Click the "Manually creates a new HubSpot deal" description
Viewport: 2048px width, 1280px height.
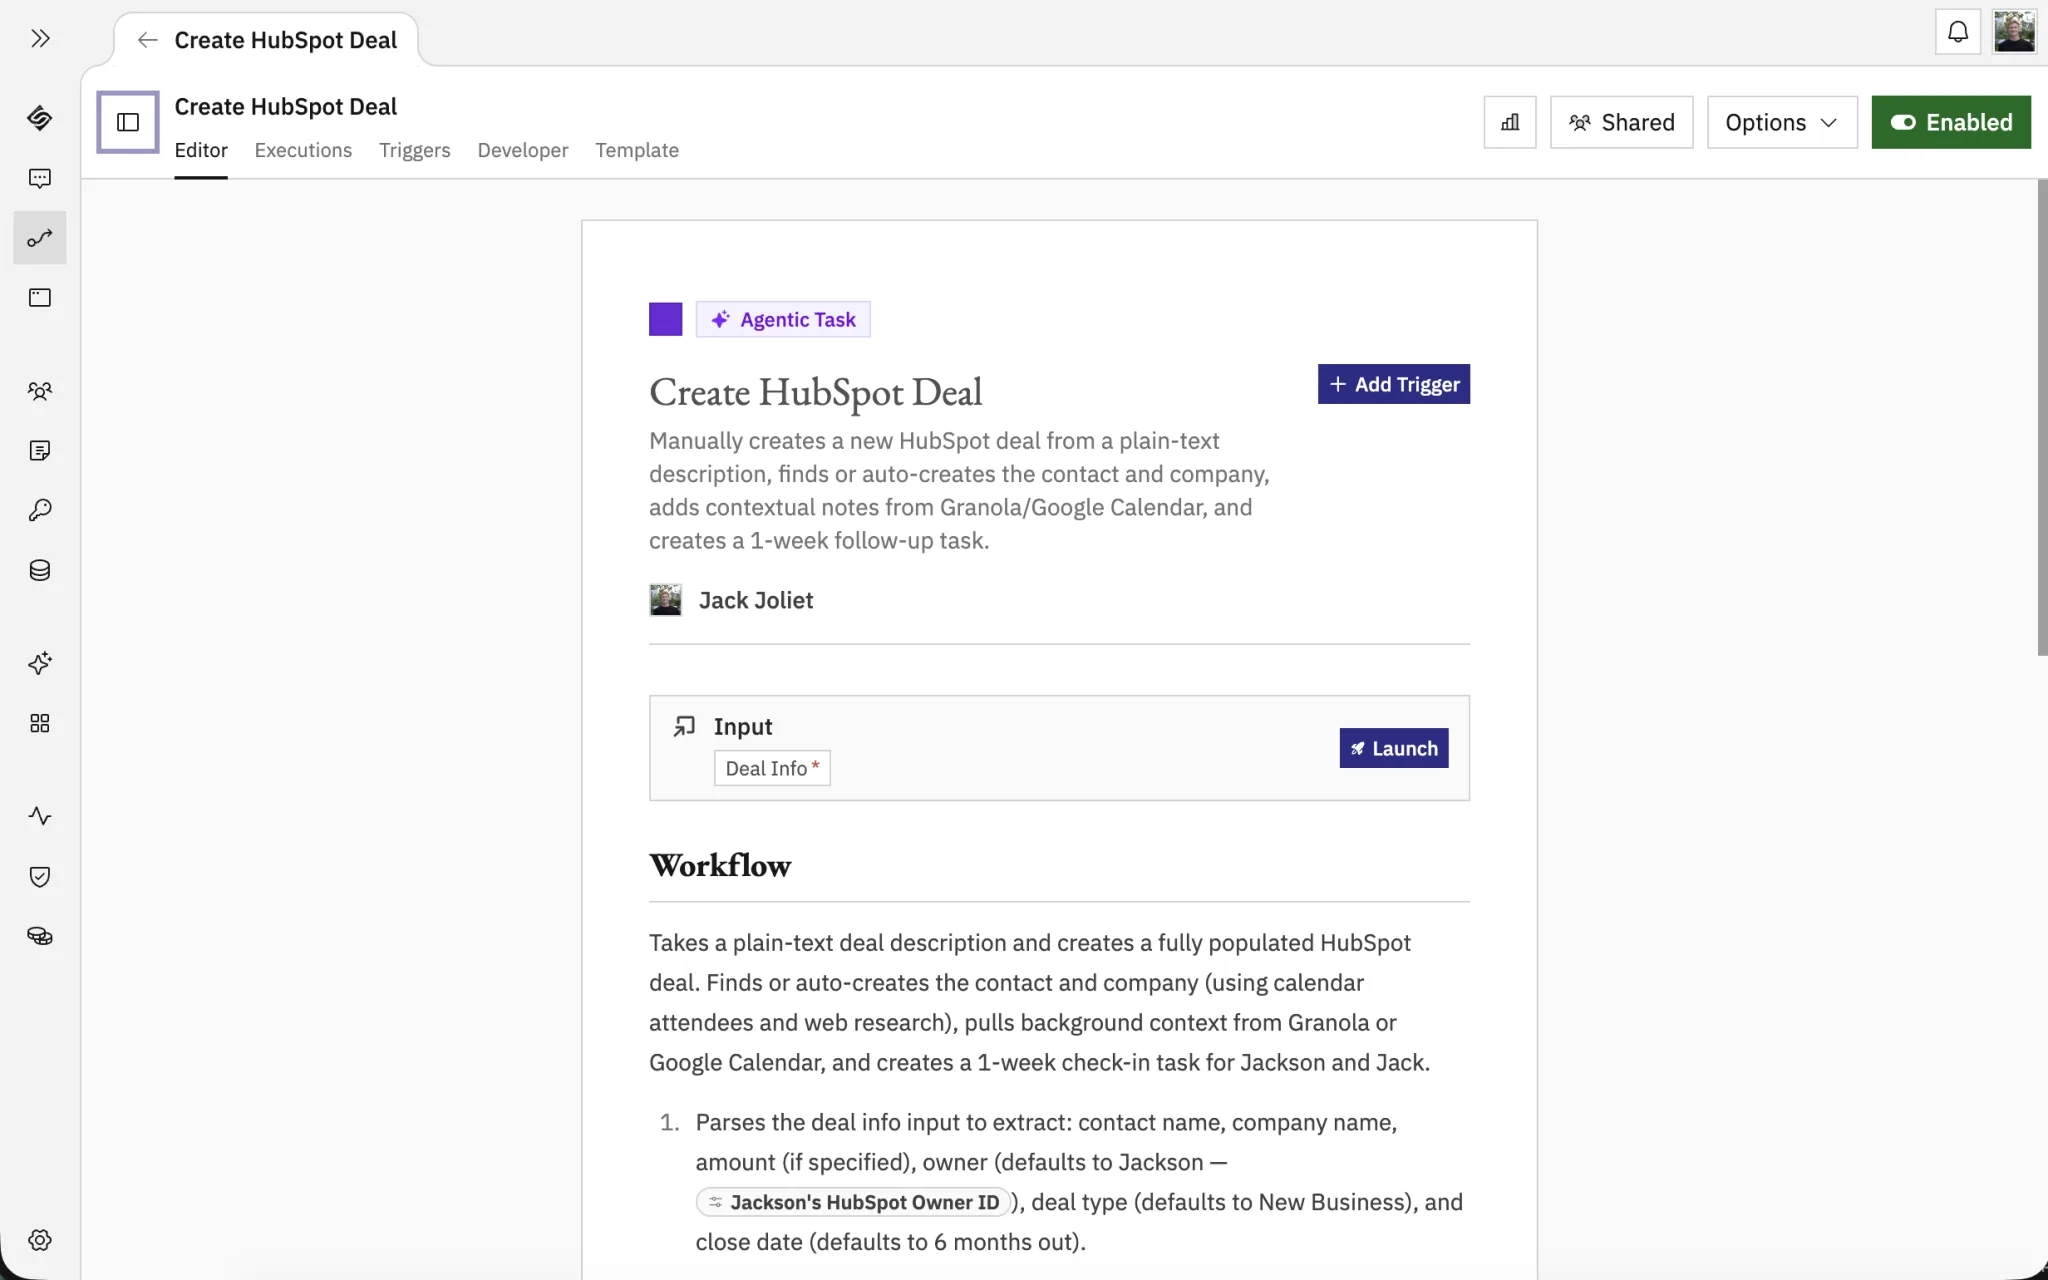tap(960, 490)
